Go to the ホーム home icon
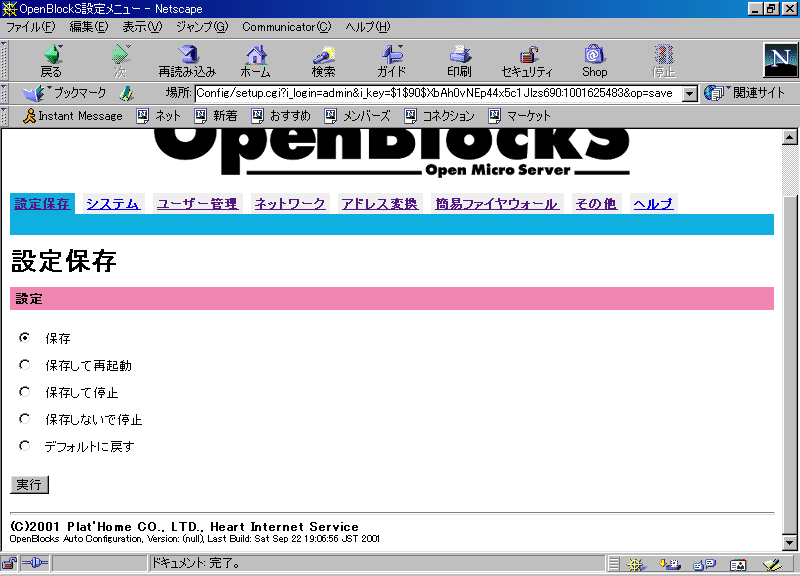The image size is (800, 576). click(x=255, y=61)
